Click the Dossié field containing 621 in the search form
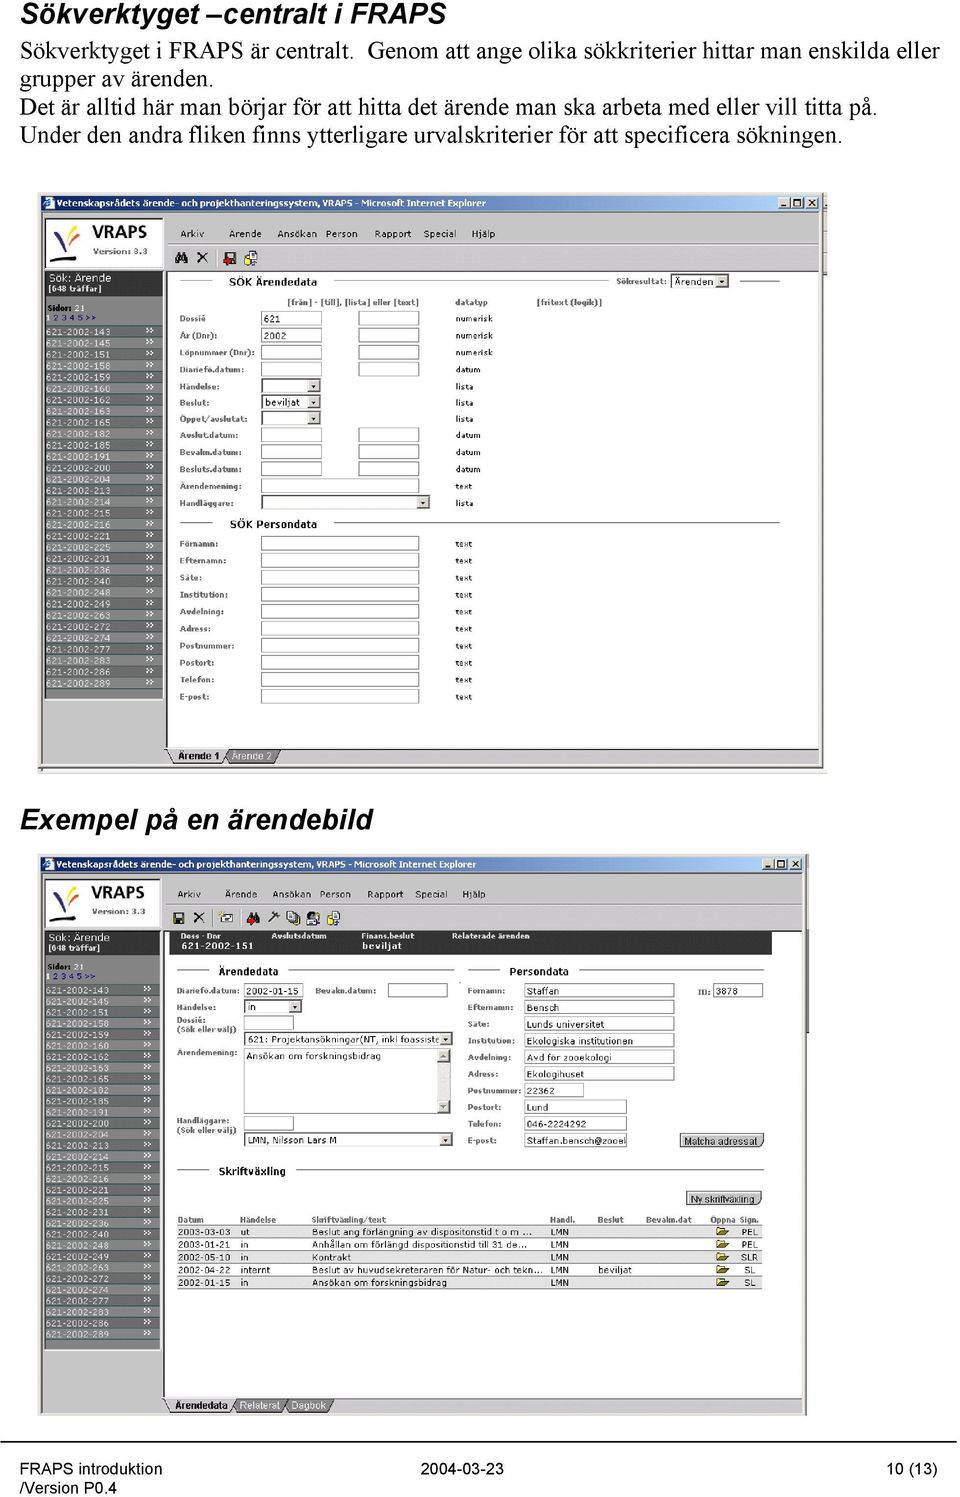960x1497 pixels. point(291,319)
